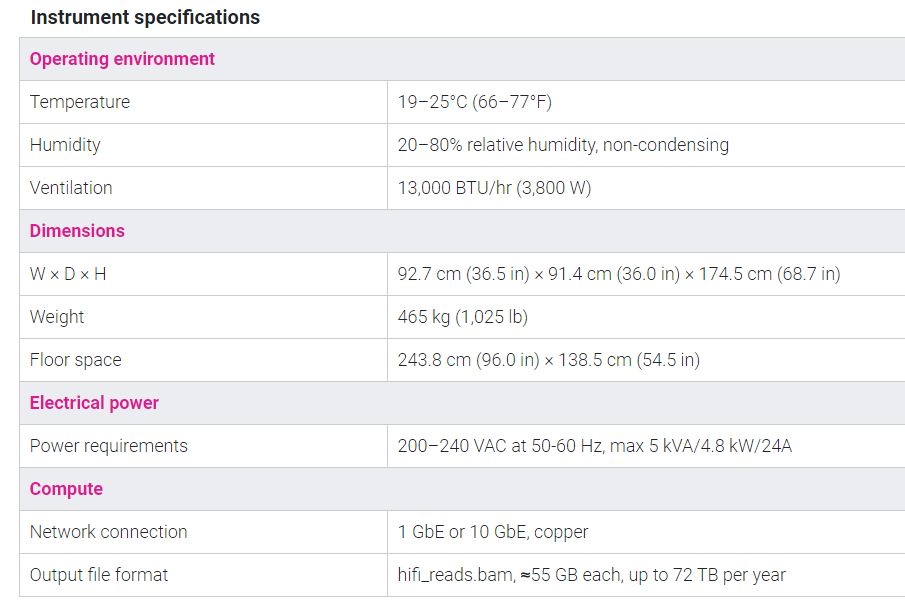This screenshot has height=604, width=905.
Task: Click the 13,000 BTU/hr ventilation value
Action: pos(494,188)
